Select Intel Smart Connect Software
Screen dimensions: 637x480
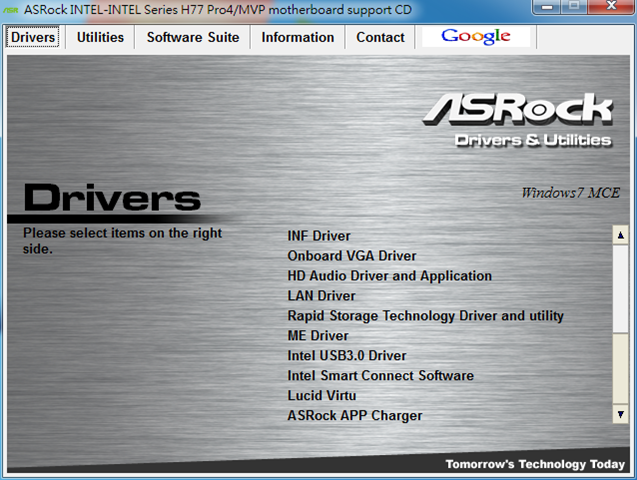coord(380,375)
